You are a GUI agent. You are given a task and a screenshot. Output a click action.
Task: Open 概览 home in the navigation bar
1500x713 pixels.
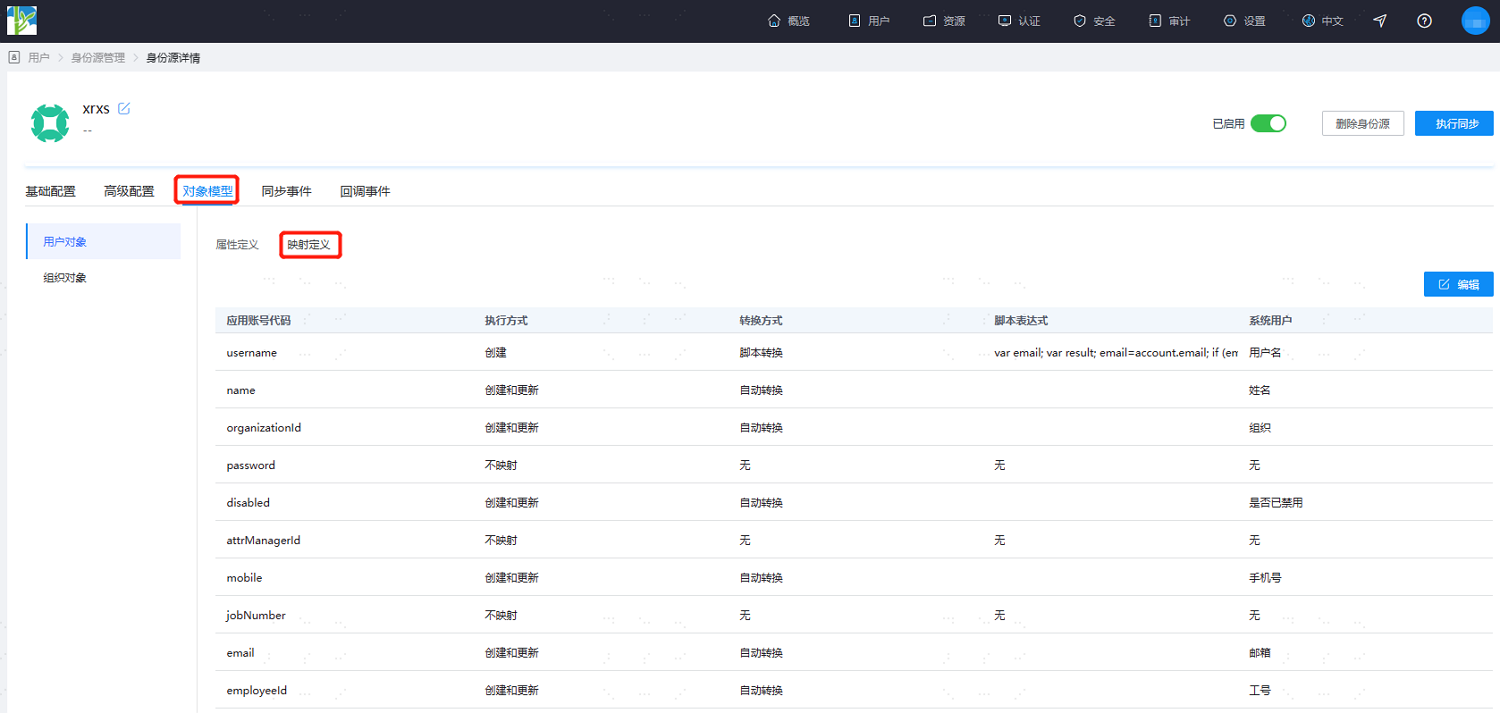(788, 21)
